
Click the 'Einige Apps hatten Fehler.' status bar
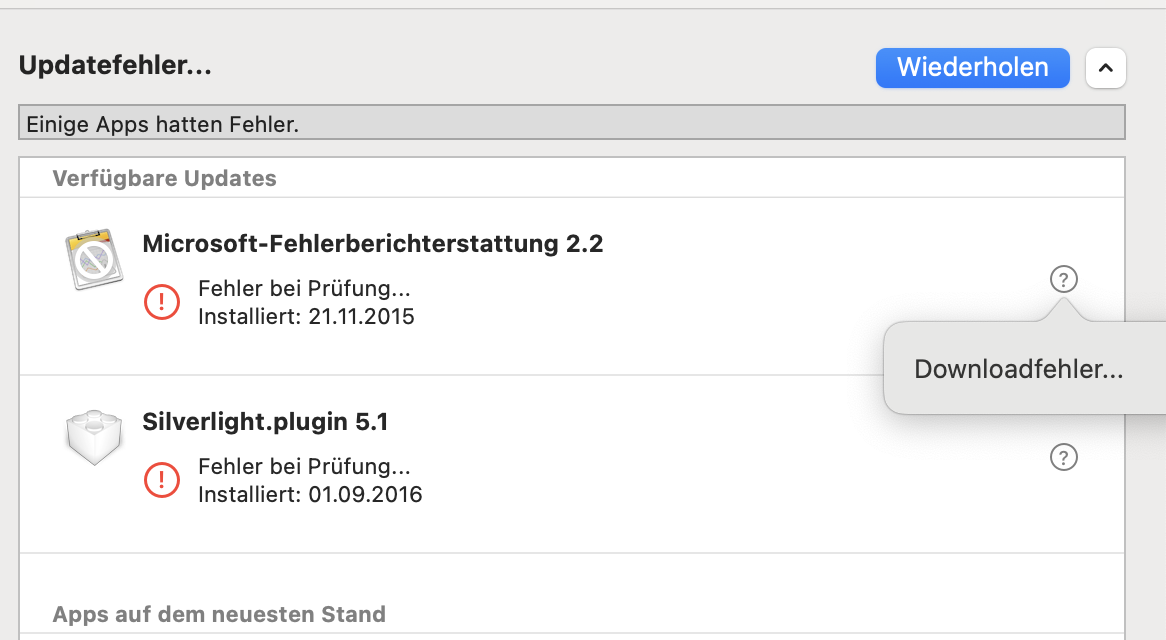(571, 124)
